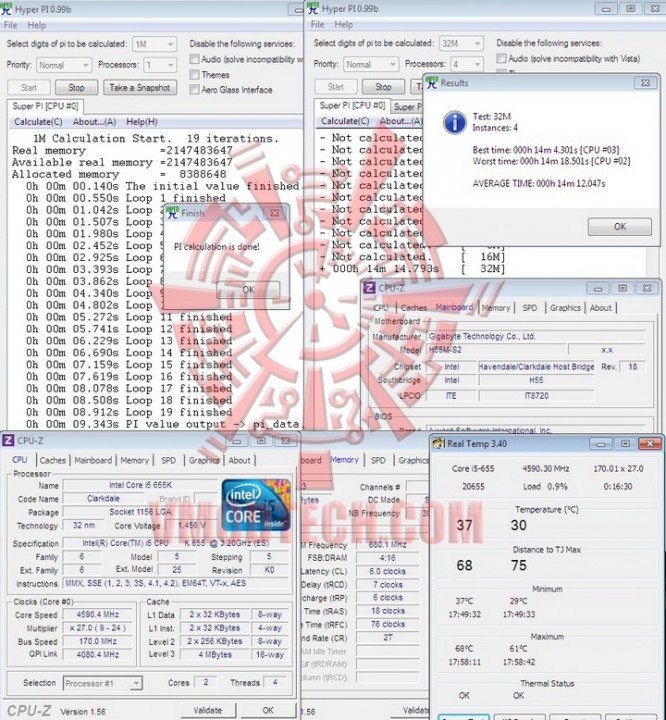The width and height of the screenshot is (666, 720).
Task: Click the CPU-Z Z icon in front CPU-Z title
Action: click(x=8, y=440)
